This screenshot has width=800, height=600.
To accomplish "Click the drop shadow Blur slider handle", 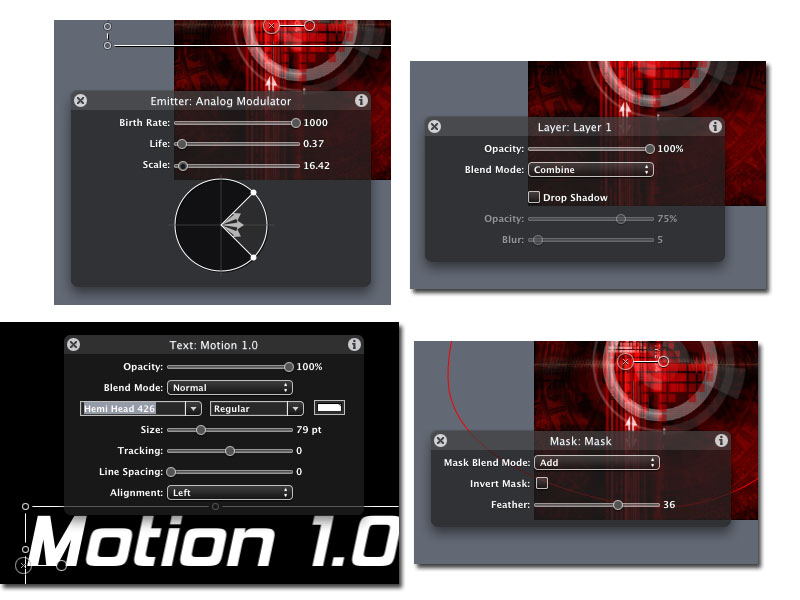I will coord(538,240).
